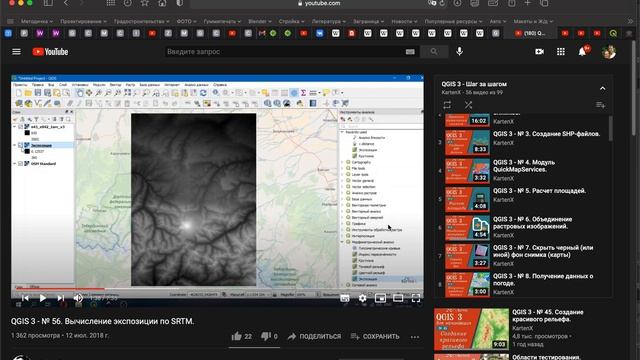
Task: Expand the Градостроительство bookmarks folder
Action: [141, 21]
